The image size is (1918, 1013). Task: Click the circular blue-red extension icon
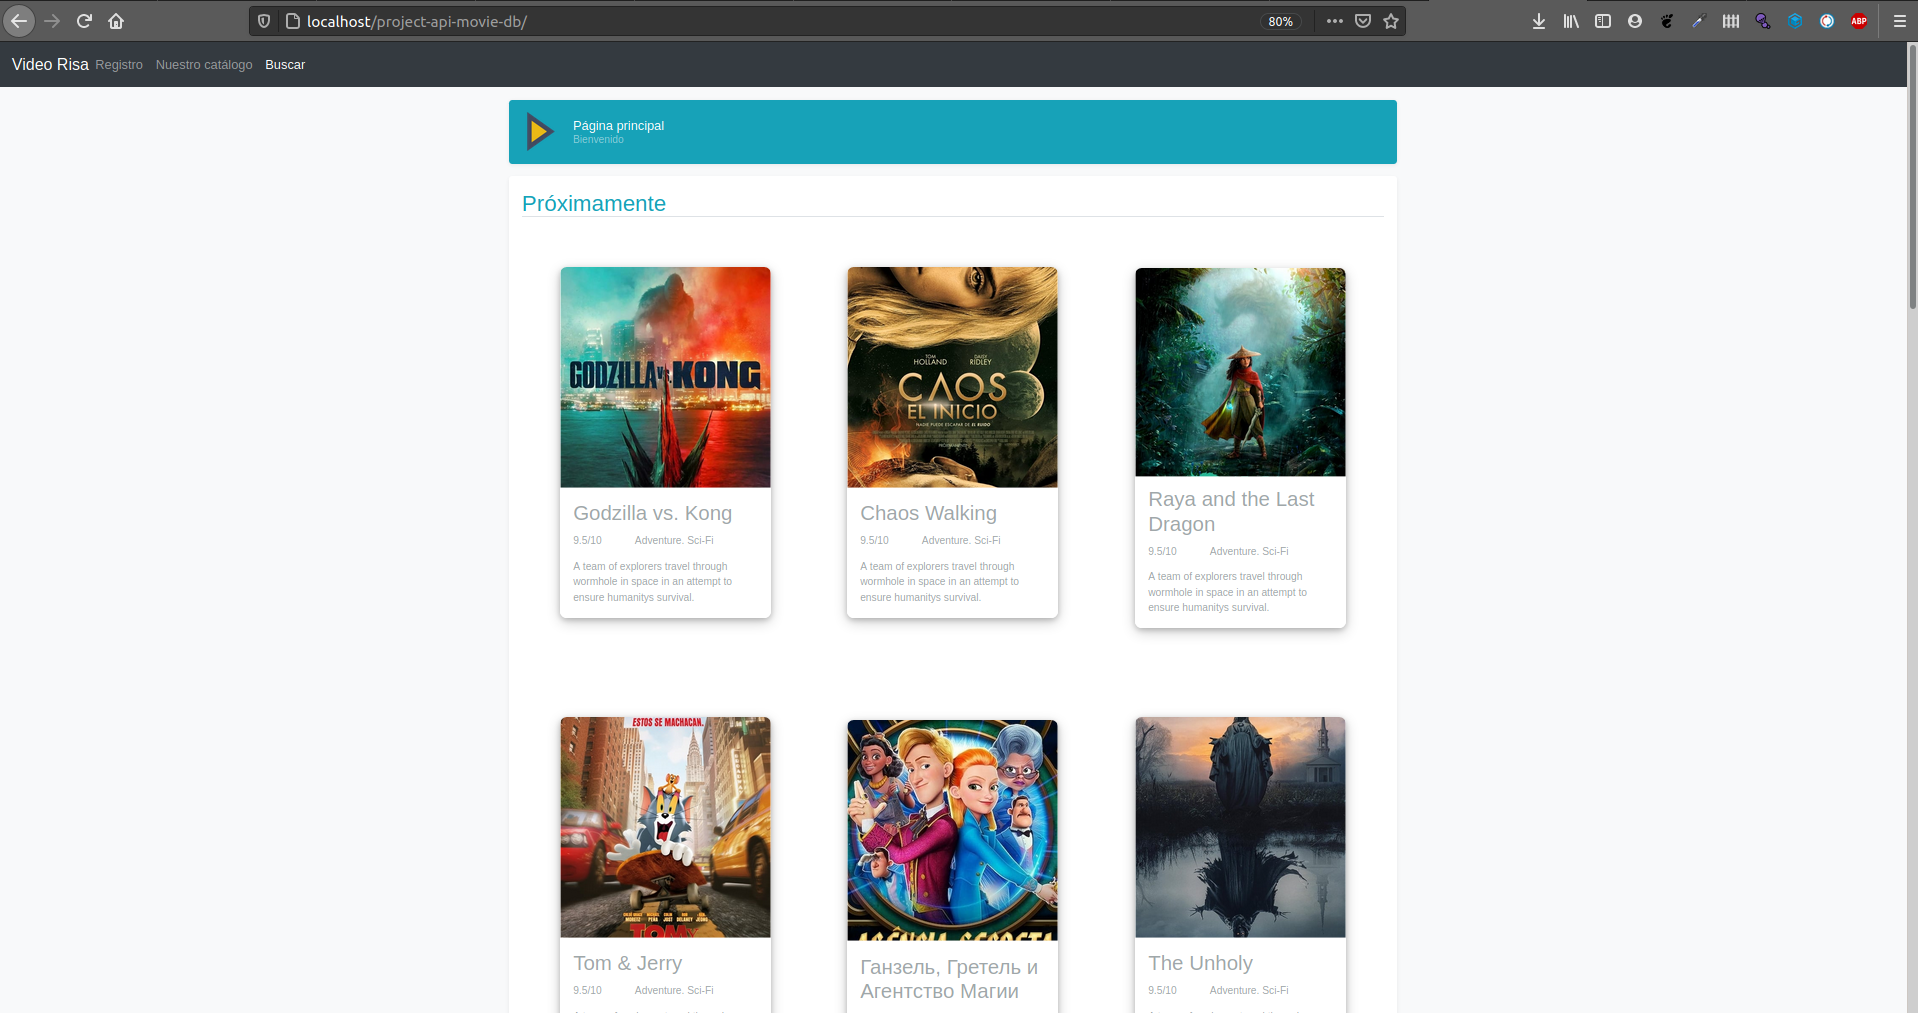point(1827,21)
